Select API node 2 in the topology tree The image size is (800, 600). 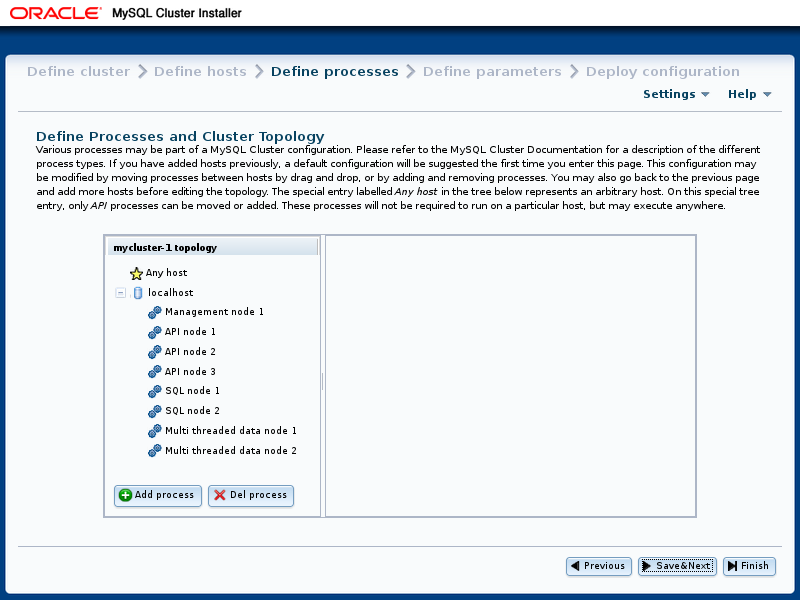tap(188, 351)
